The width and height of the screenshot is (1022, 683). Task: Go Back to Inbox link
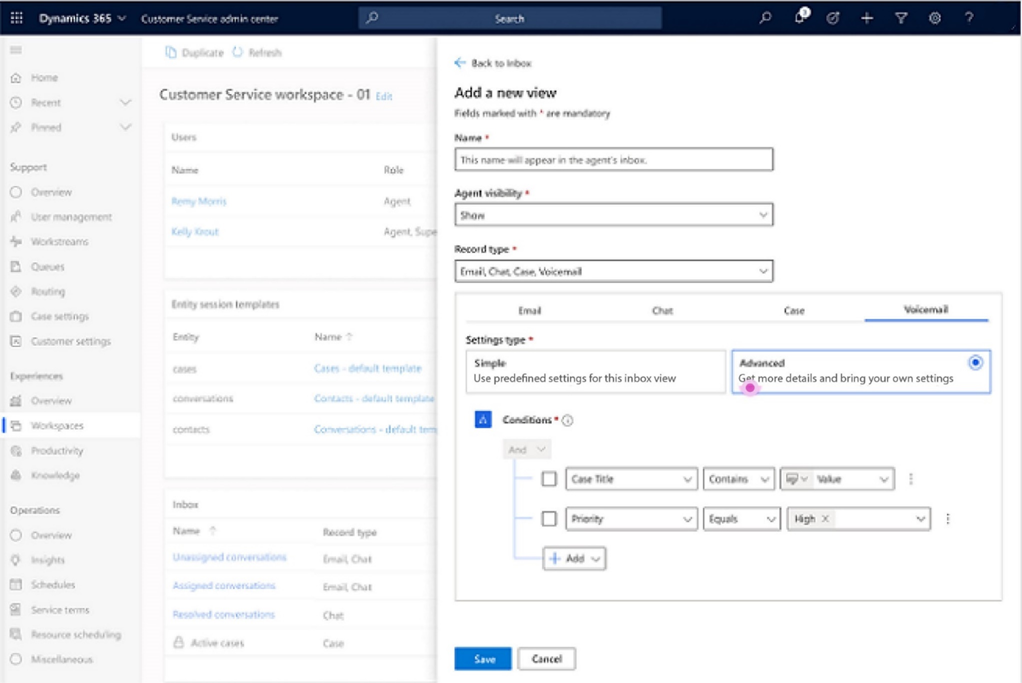tap(493, 63)
